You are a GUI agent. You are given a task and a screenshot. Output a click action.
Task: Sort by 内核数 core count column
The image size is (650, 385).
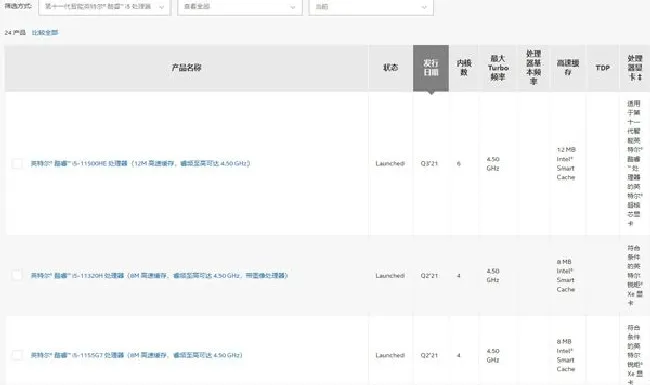[464, 68]
